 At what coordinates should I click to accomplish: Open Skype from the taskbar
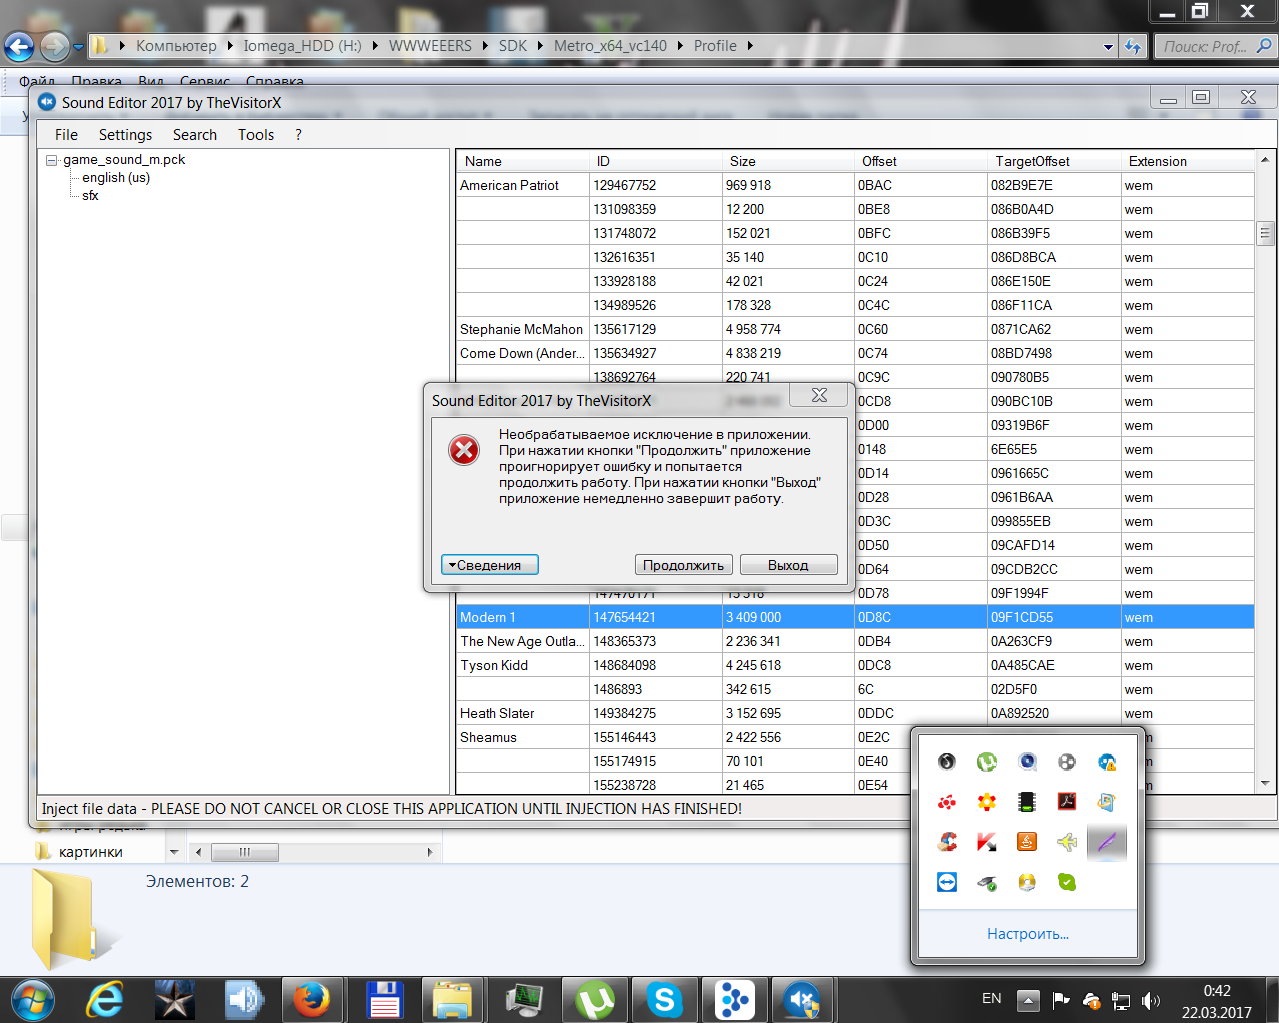[664, 999]
